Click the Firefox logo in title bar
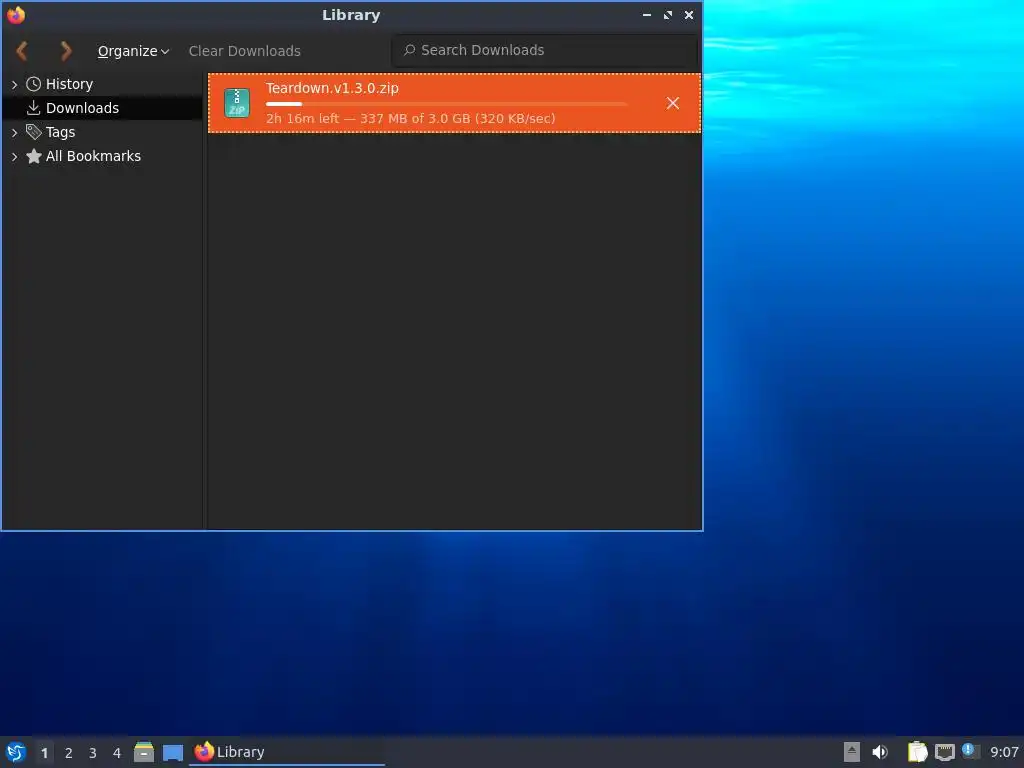Screen dimensions: 1024x768 16,15
